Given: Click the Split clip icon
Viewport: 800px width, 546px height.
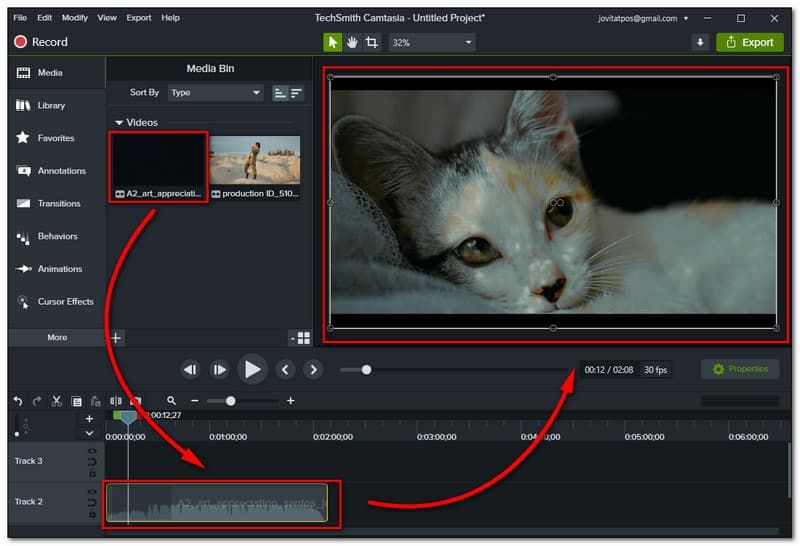Looking at the screenshot, I should (116, 400).
